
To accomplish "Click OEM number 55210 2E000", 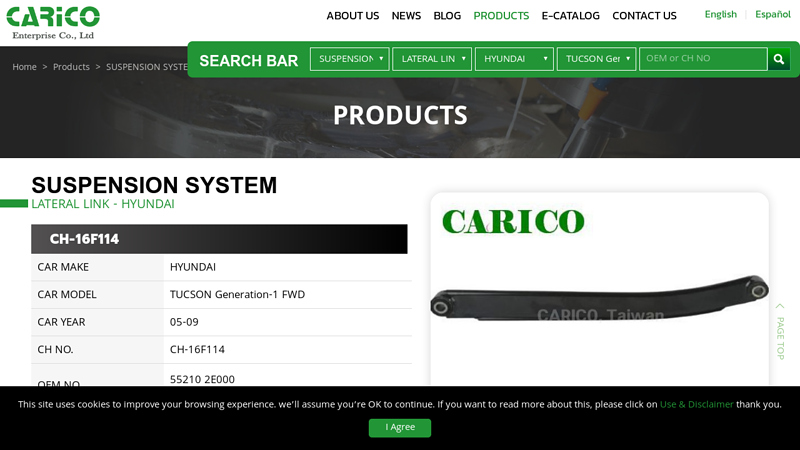I will pos(202,380).
